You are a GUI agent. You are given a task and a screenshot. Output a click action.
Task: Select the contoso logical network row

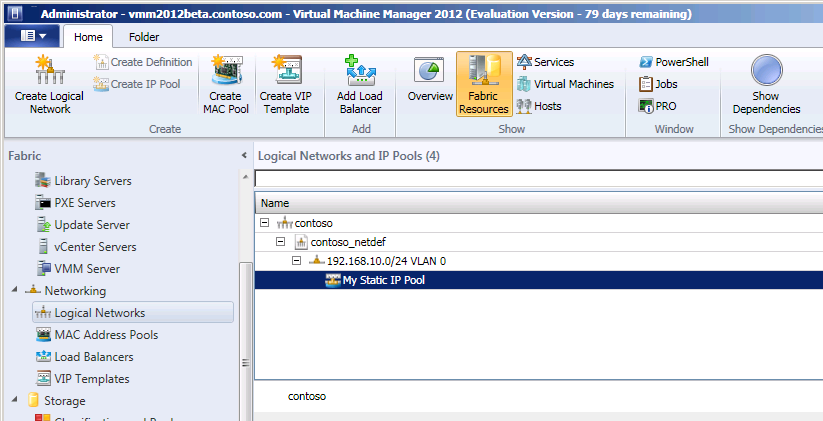539,223
